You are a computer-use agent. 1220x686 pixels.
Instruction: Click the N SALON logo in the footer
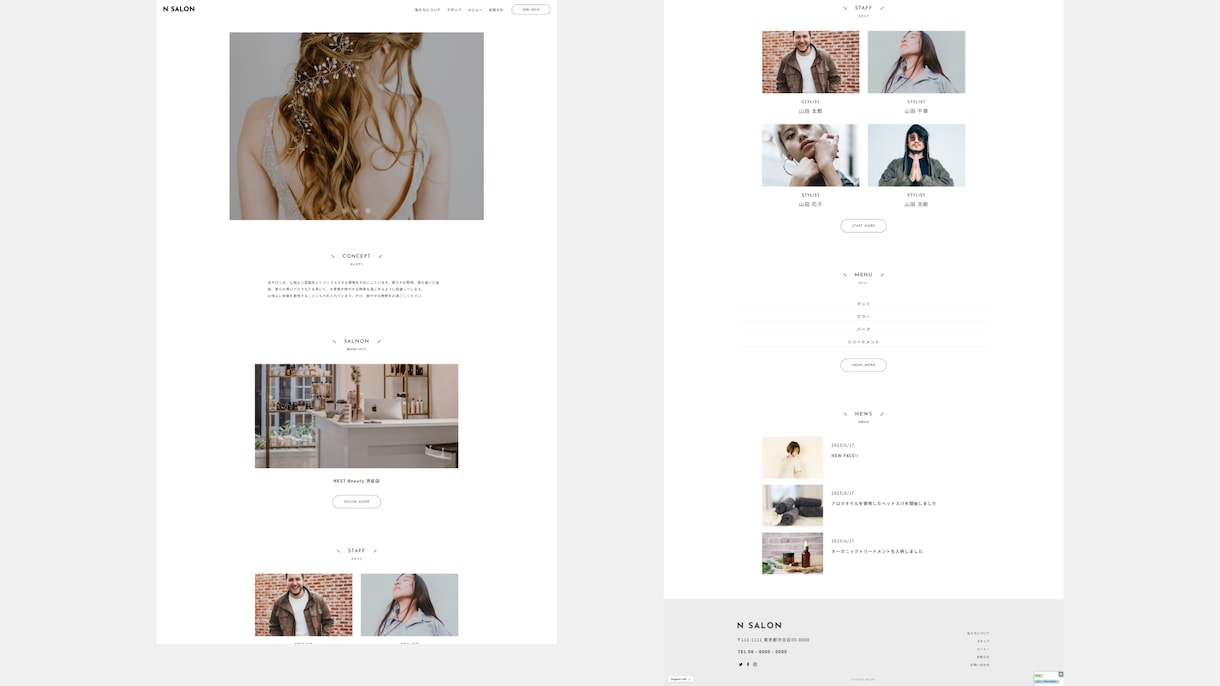tap(760, 625)
